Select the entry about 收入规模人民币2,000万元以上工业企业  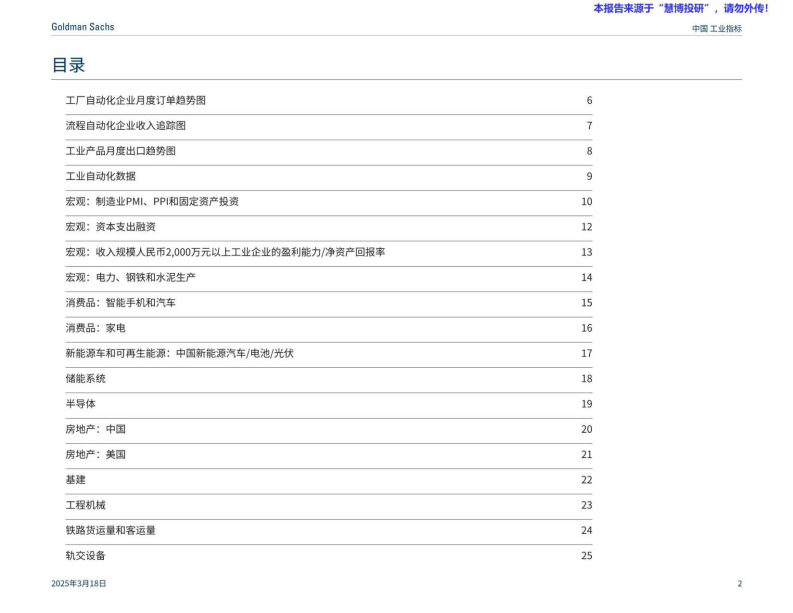pyautogui.click(x=225, y=252)
